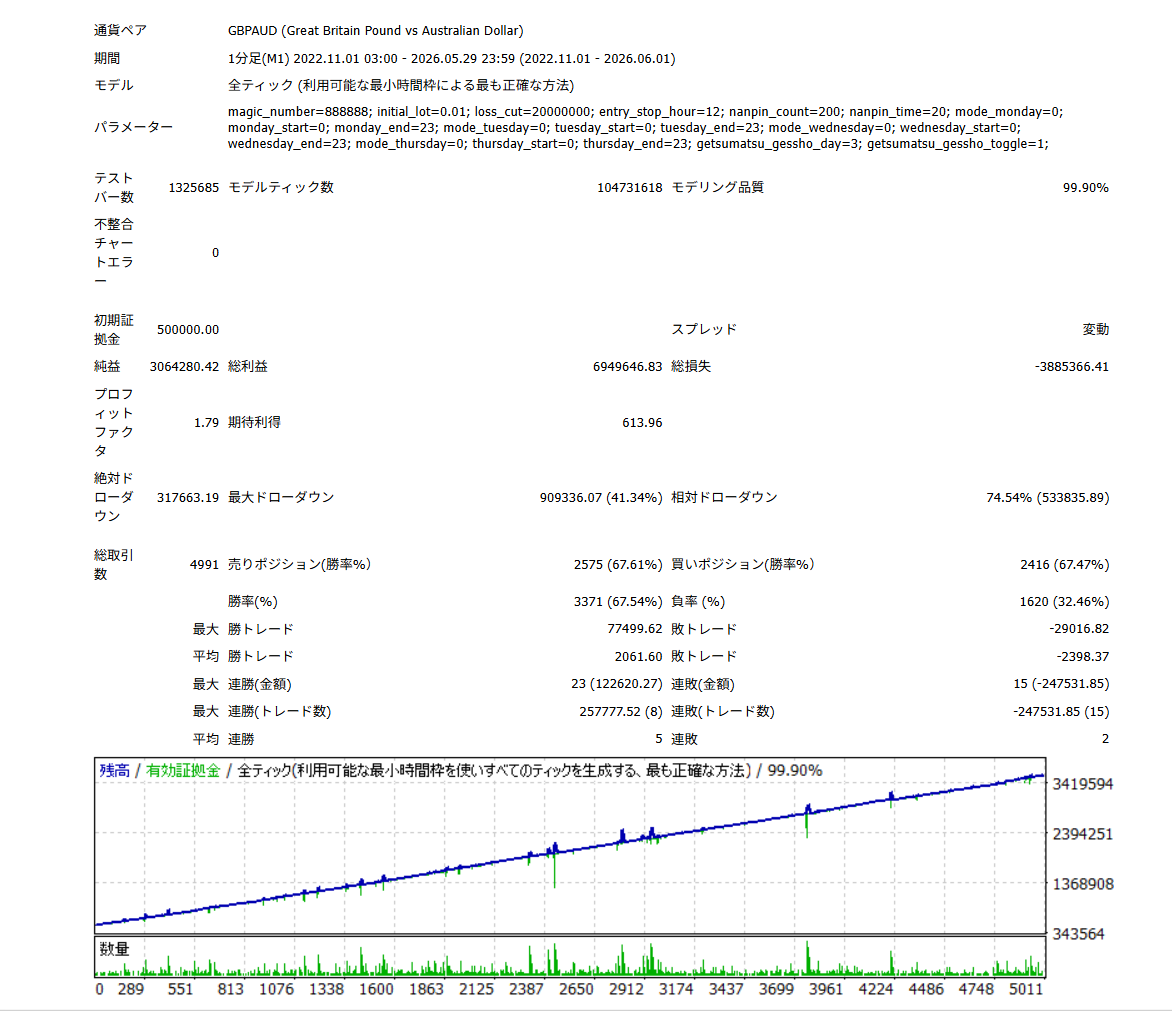Click the relative drawdown value 74.54% (533835.89)
Screen dimensions: 1172x1011
[1047, 498]
